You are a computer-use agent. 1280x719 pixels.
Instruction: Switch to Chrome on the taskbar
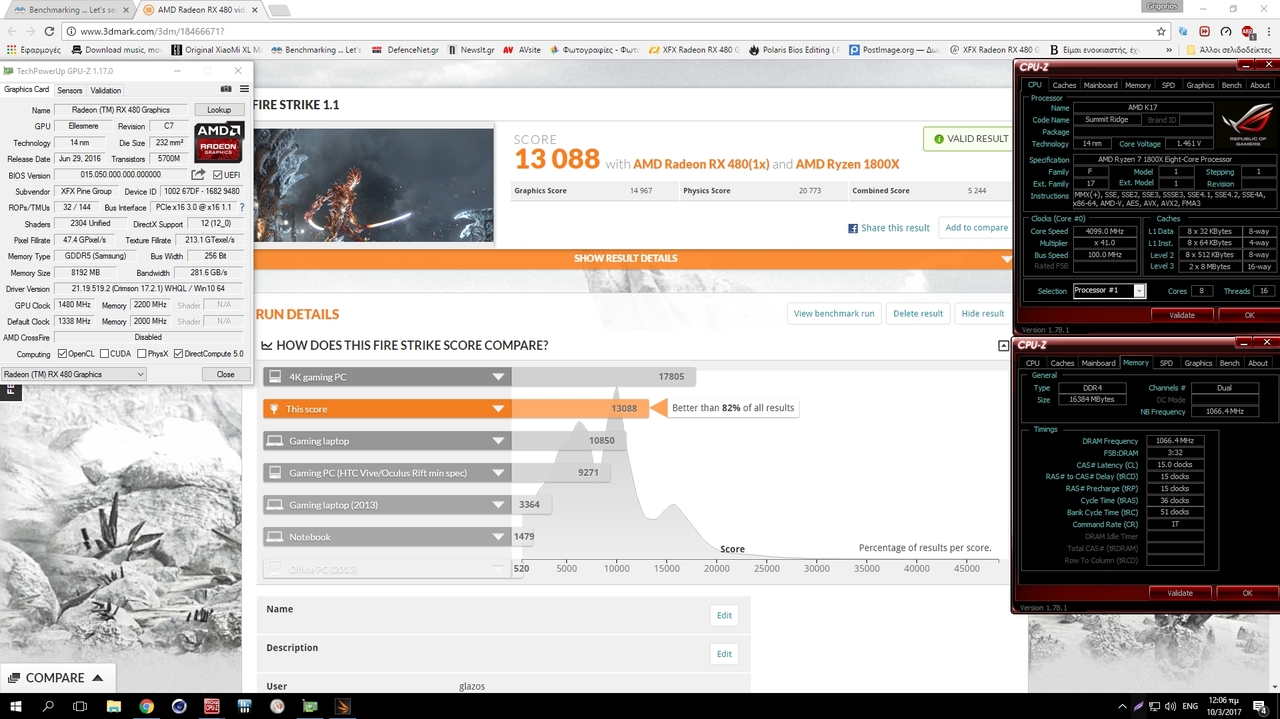pos(146,706)
